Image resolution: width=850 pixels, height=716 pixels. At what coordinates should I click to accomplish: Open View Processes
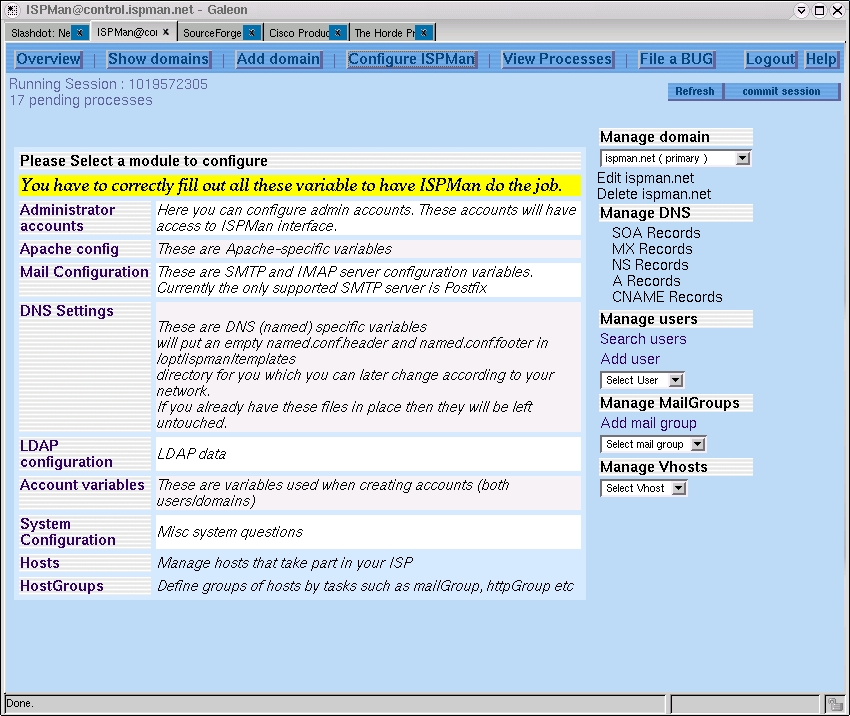click(557, 59)
